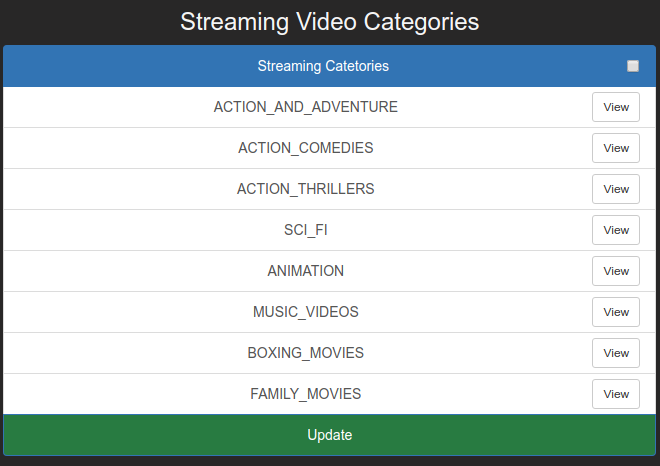Click the SCI_FI label
Screen dimensions: 660x466
tap(306, 230)
